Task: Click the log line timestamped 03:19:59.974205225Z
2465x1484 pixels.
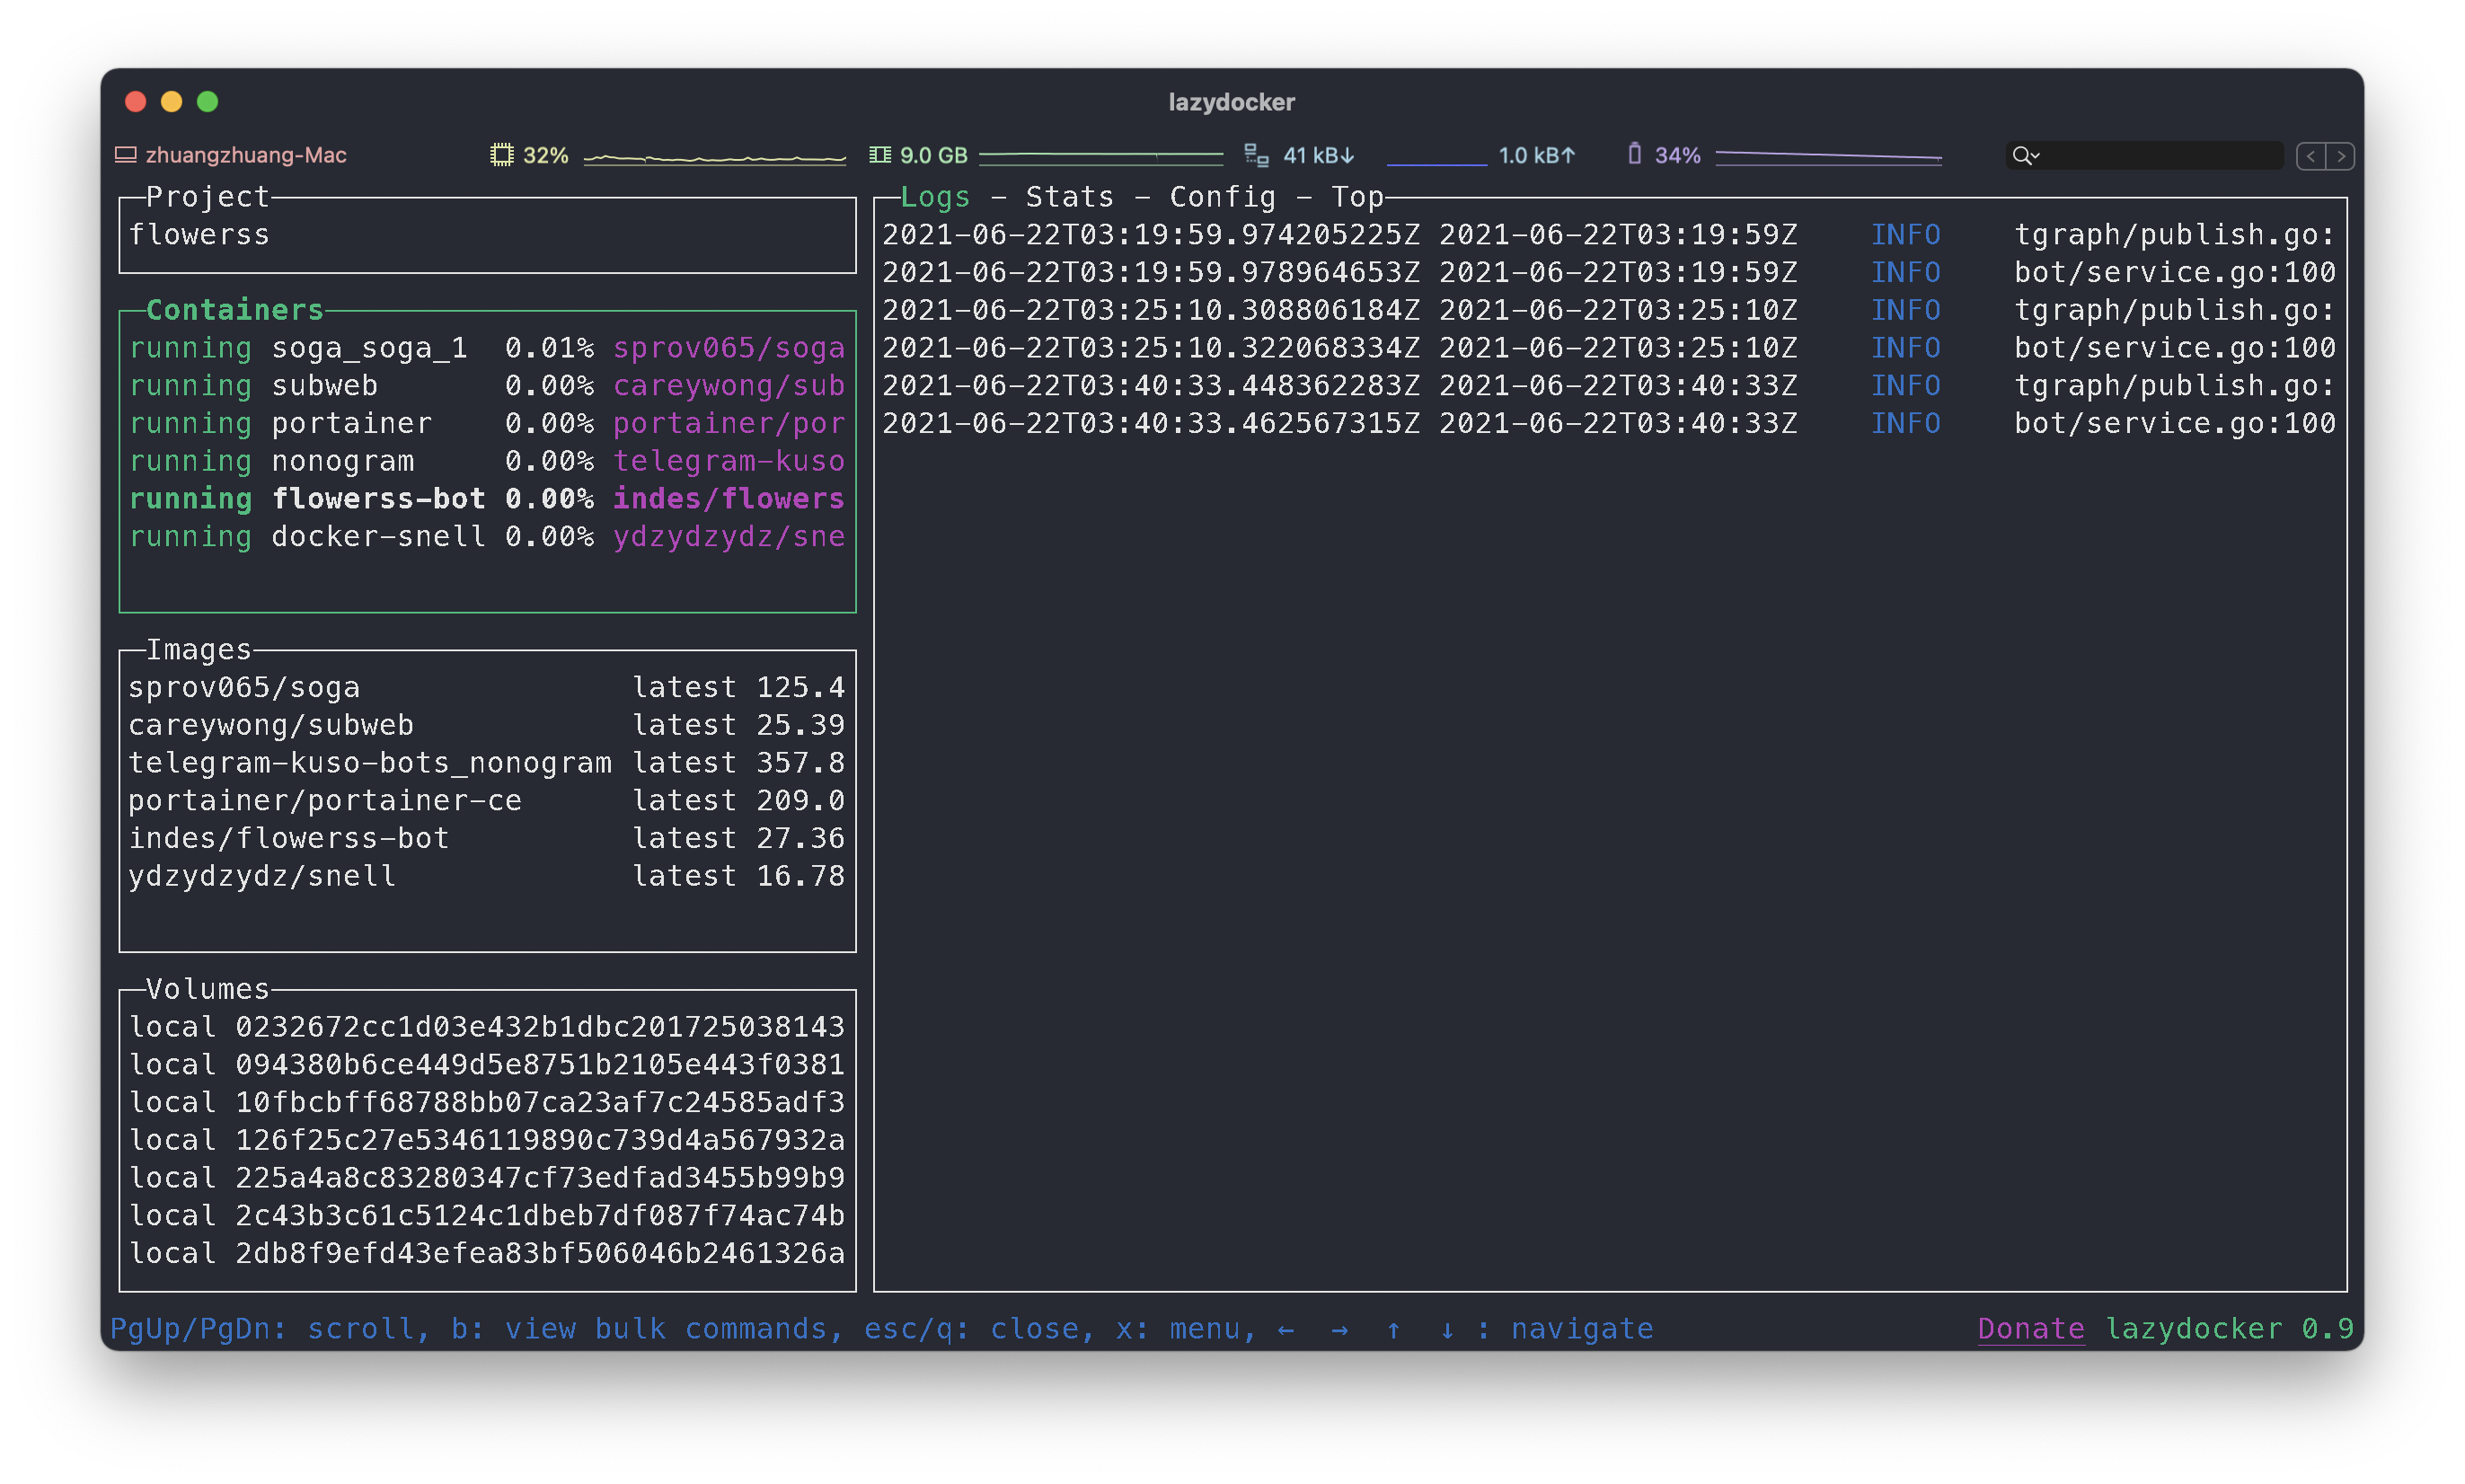Action: [x=1609, y=235]
